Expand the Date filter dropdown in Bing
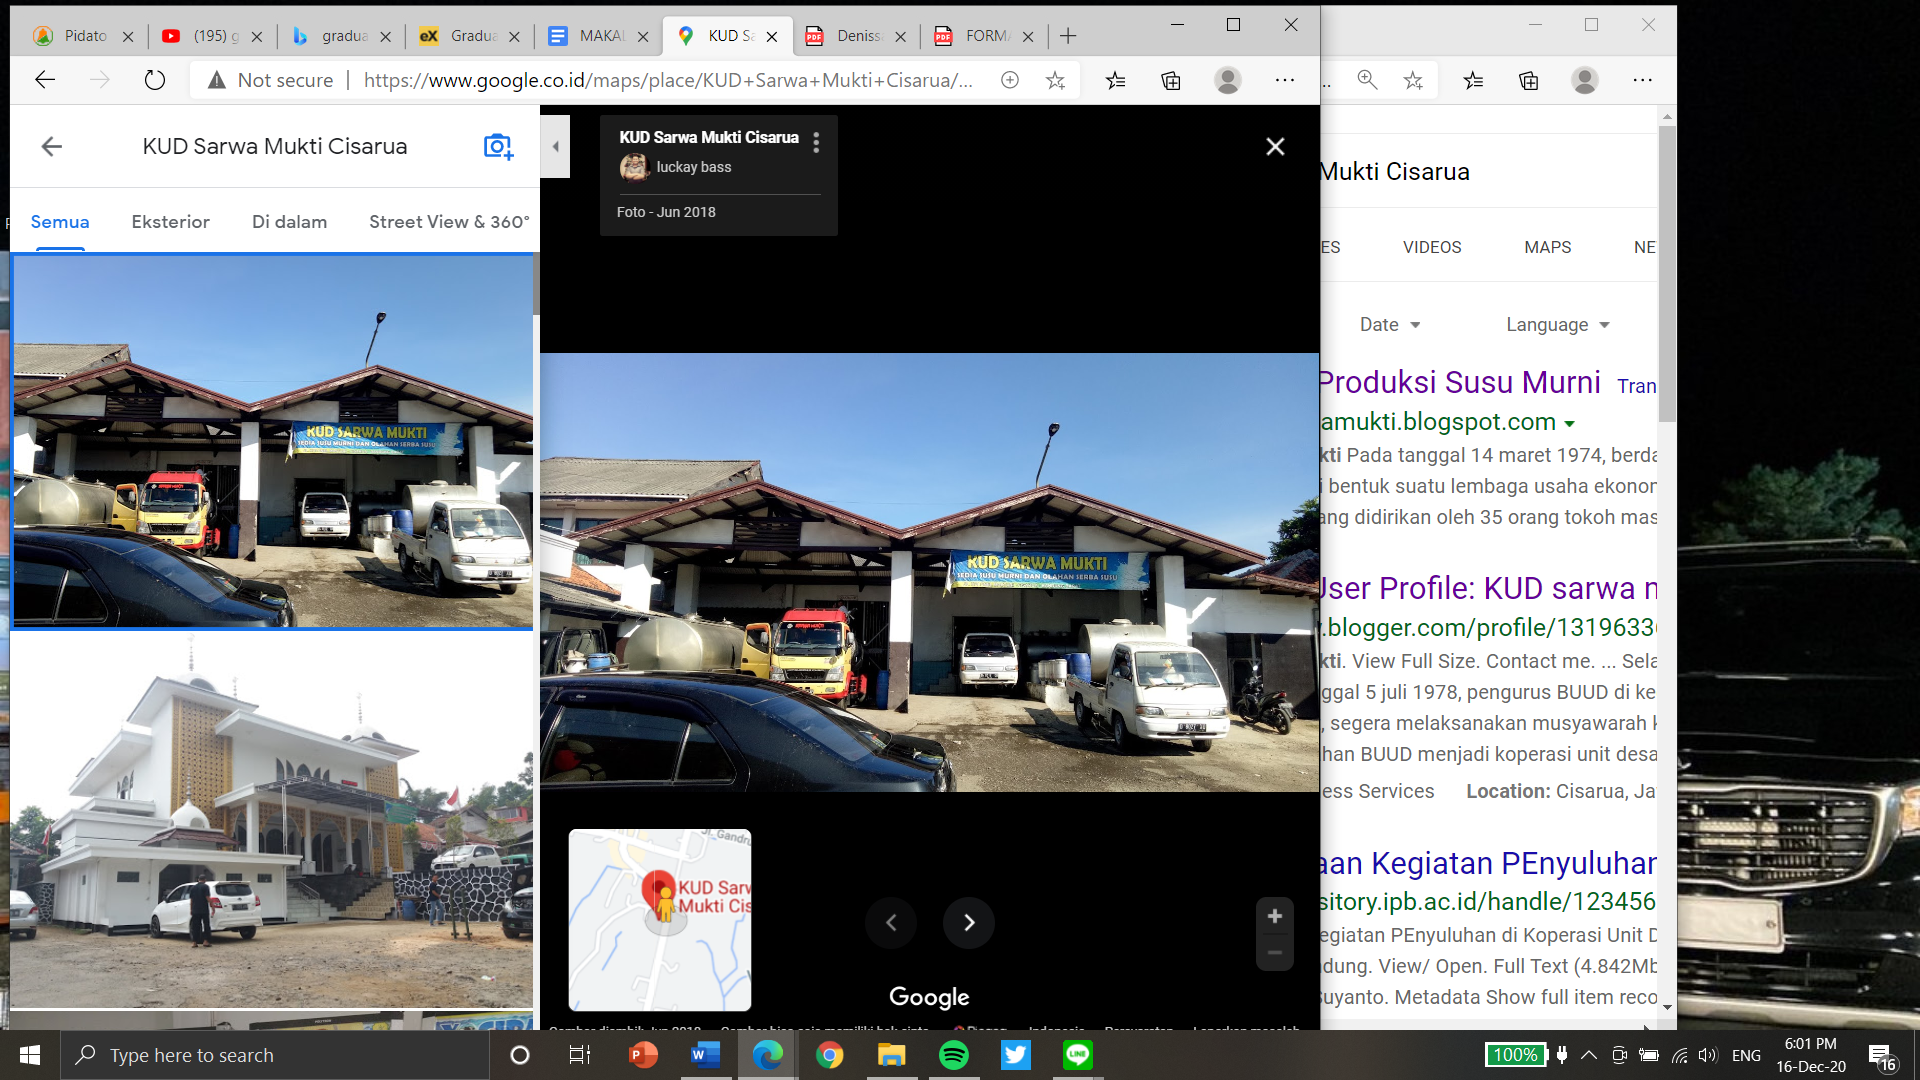Screen dimensions: 1920x1080 (x=1390, y=325)
